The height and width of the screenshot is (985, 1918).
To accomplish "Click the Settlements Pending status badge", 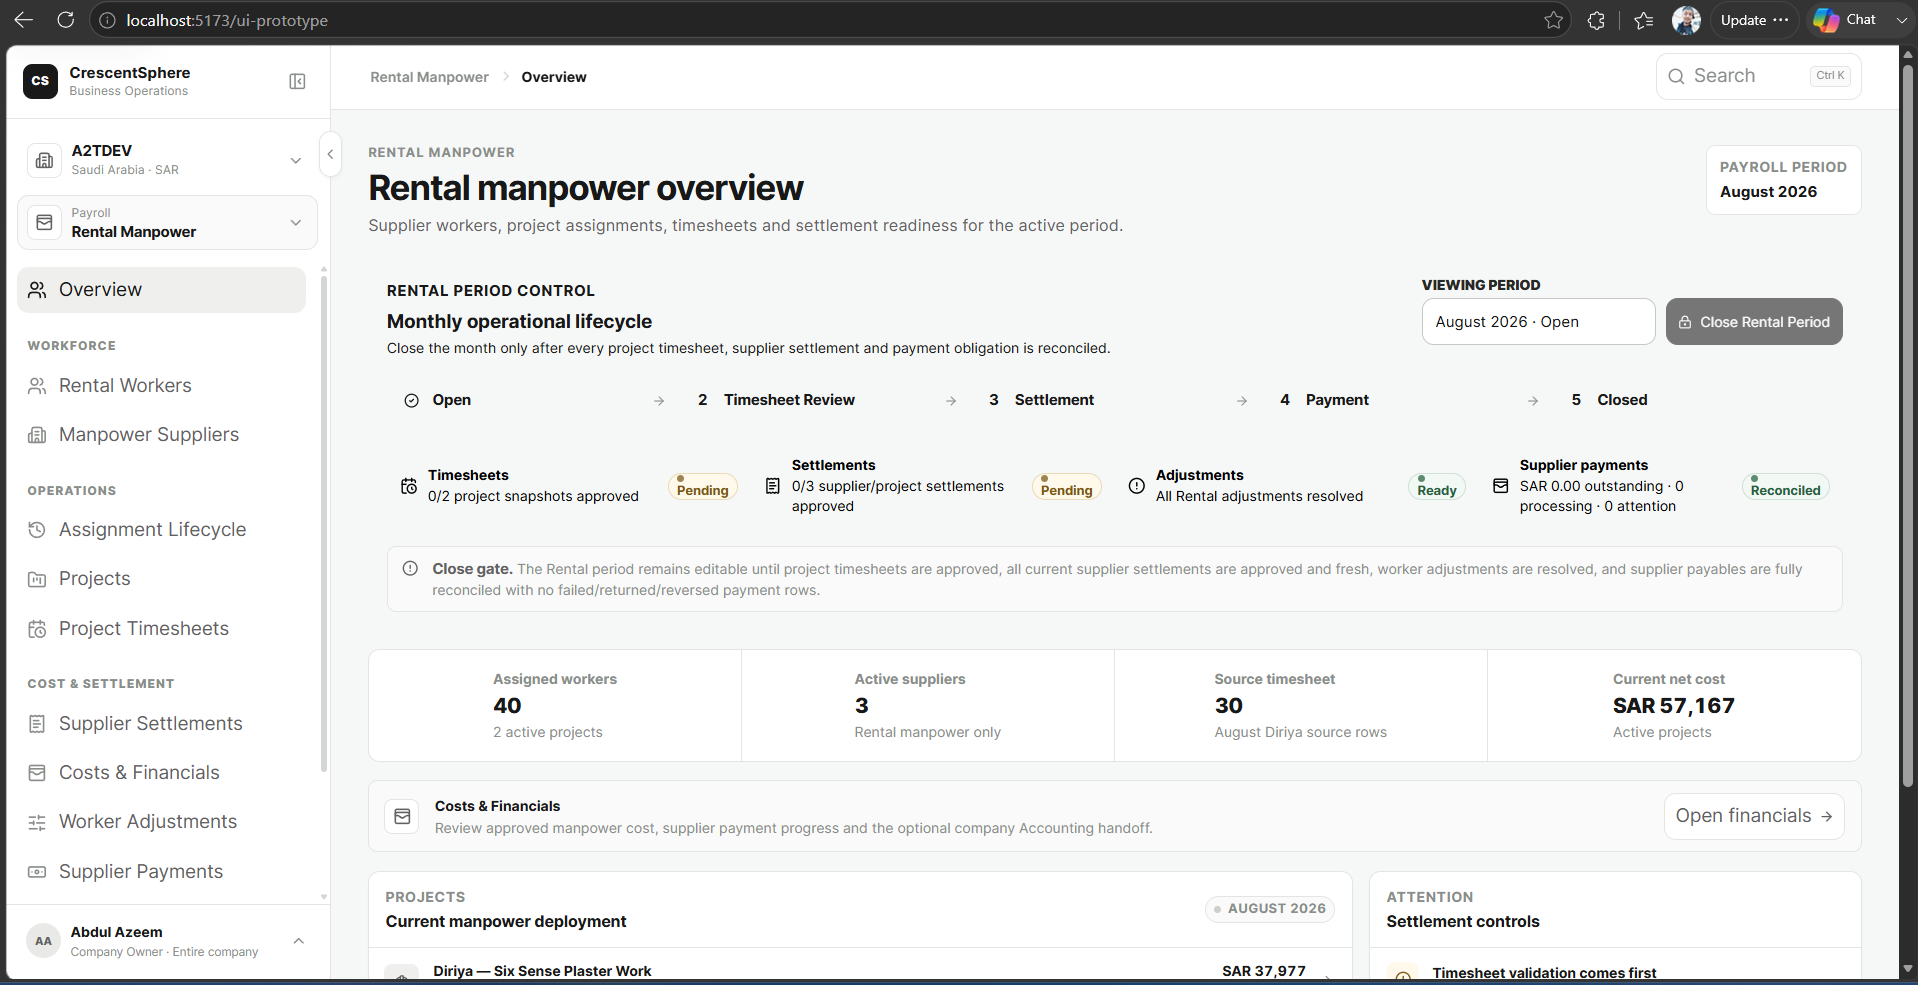I will click(1067, 488).
